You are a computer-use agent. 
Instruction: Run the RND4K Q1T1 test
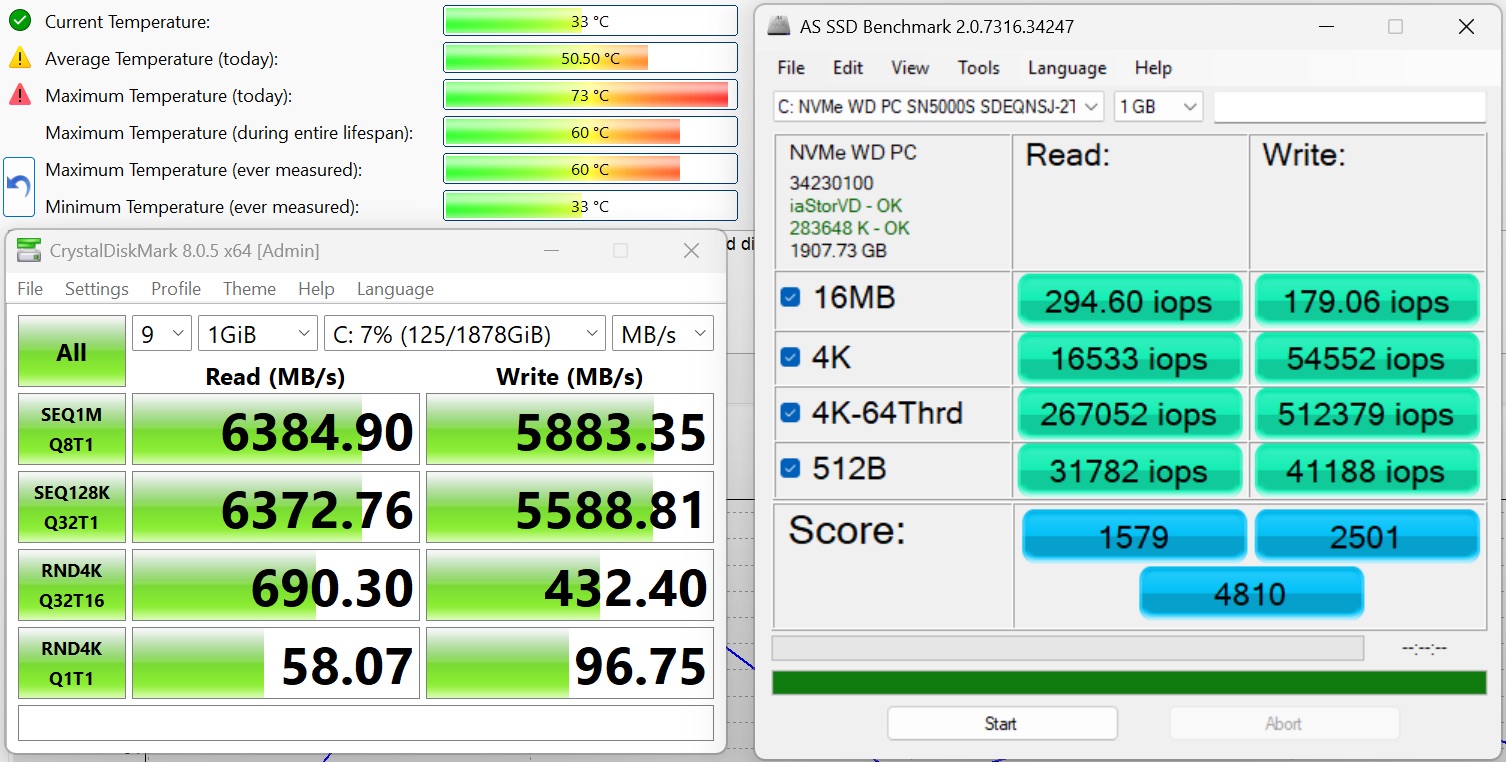tap(72, 663)
